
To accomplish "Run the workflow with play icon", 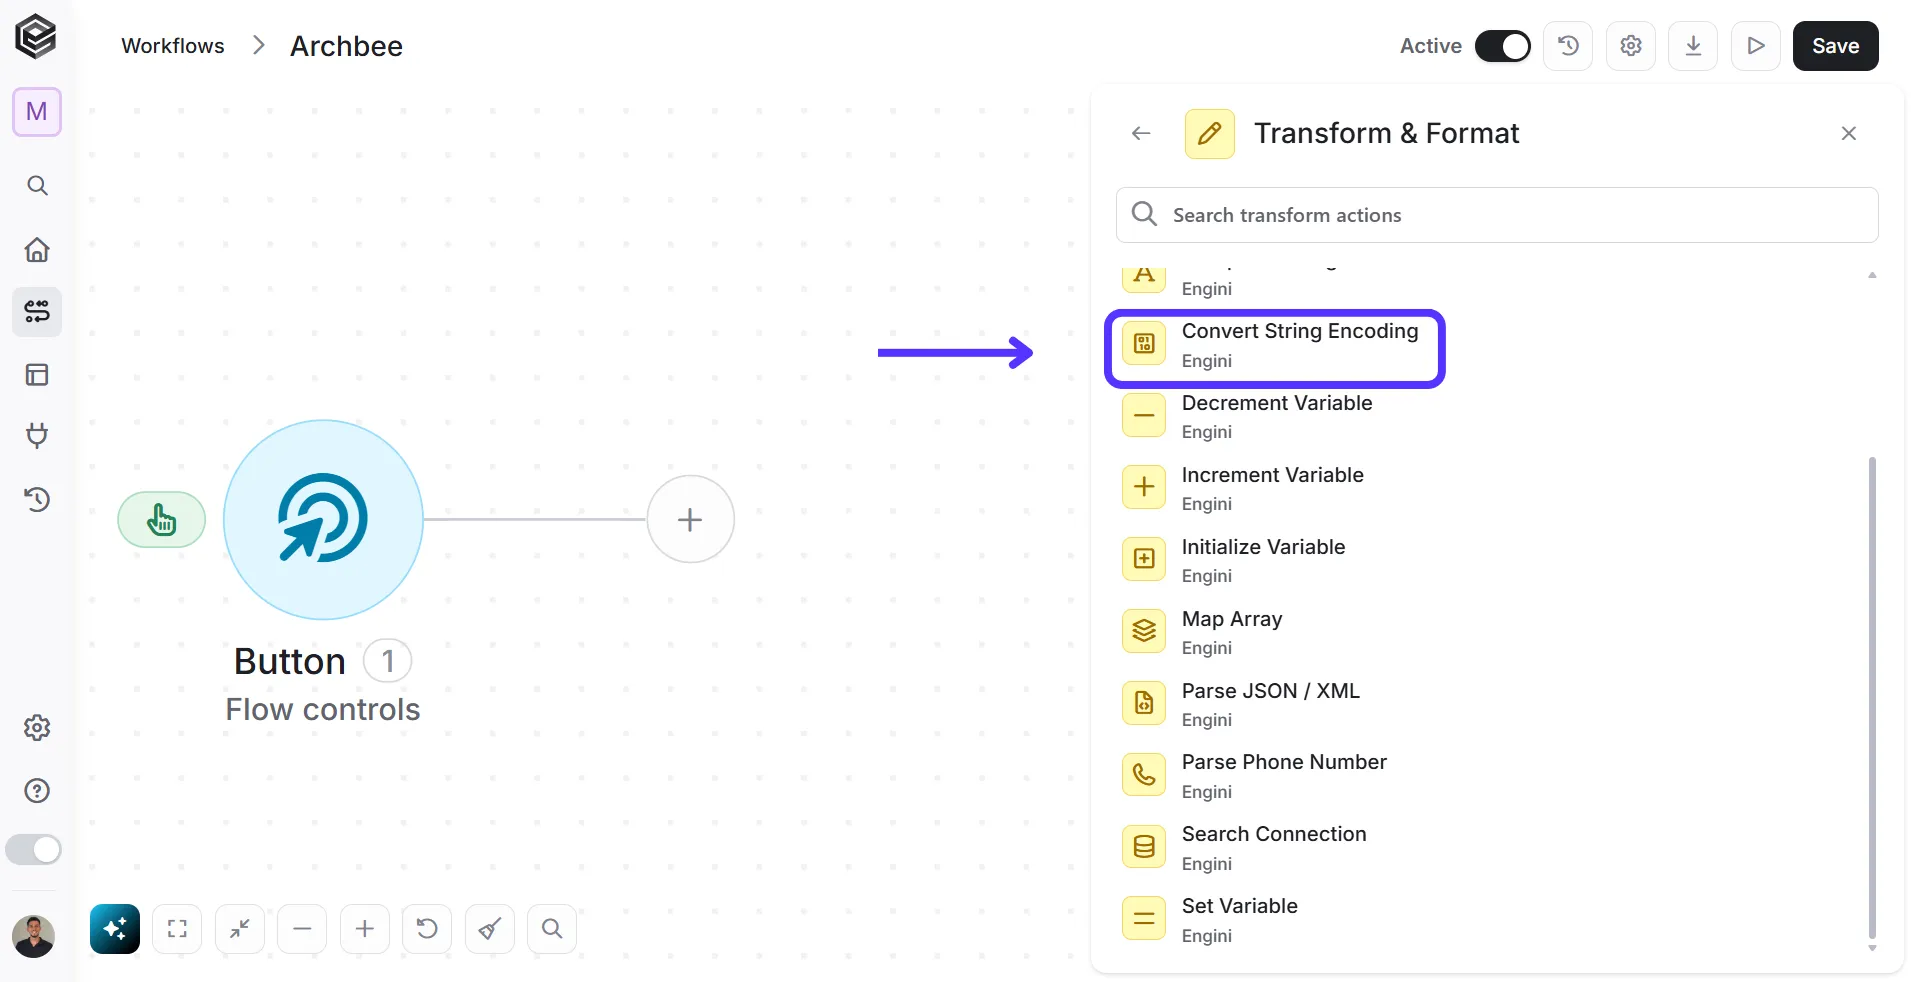I will 1756,46.
